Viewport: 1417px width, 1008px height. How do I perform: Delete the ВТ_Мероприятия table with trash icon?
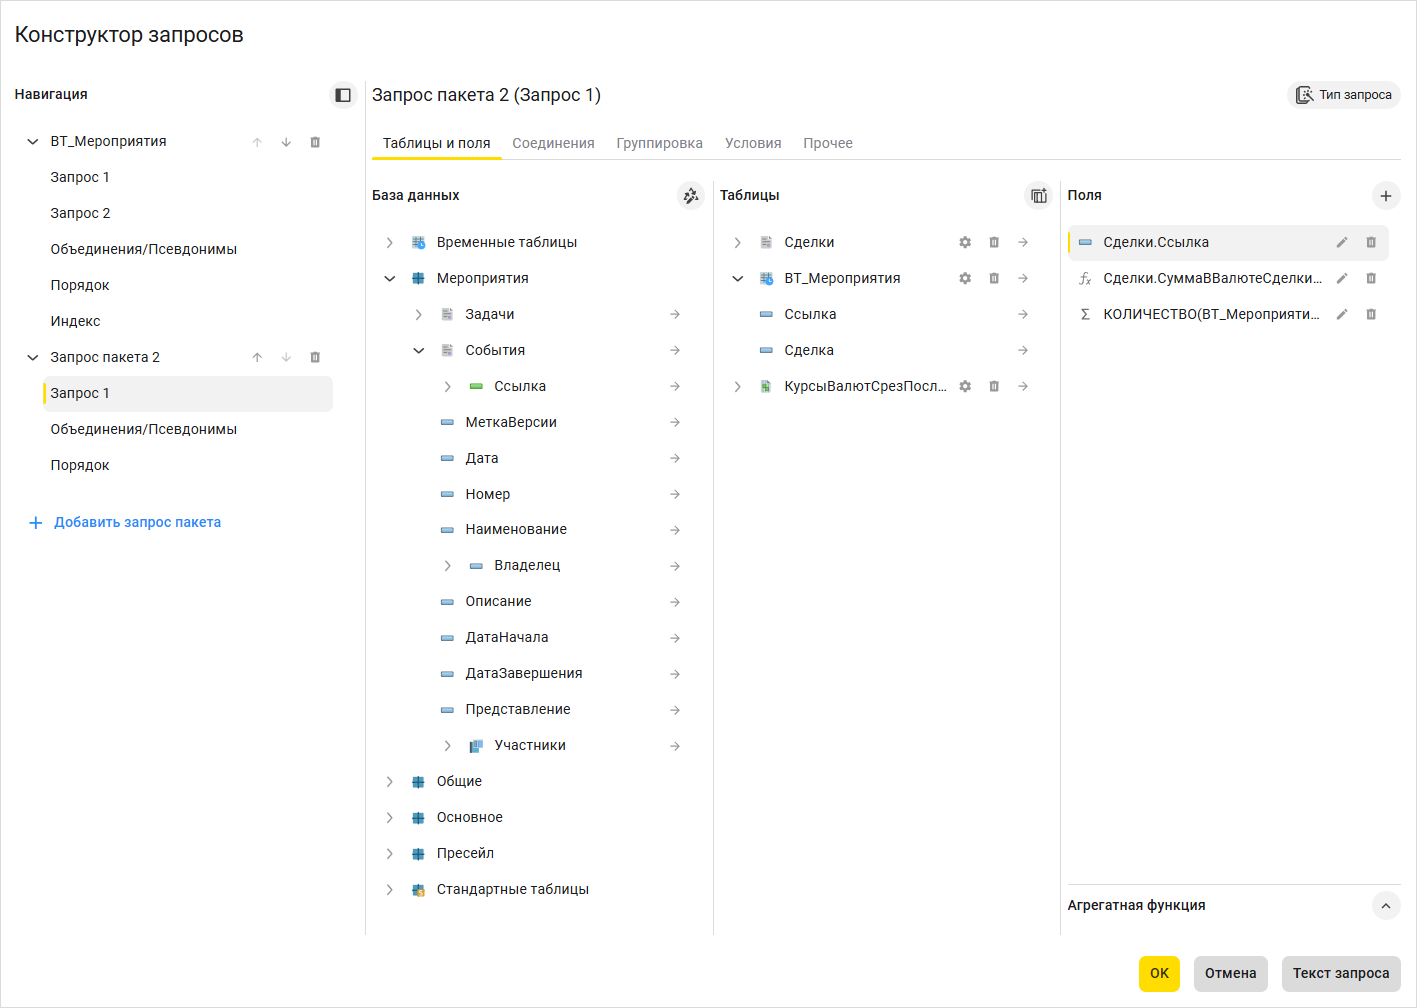[x=994, y=279]
